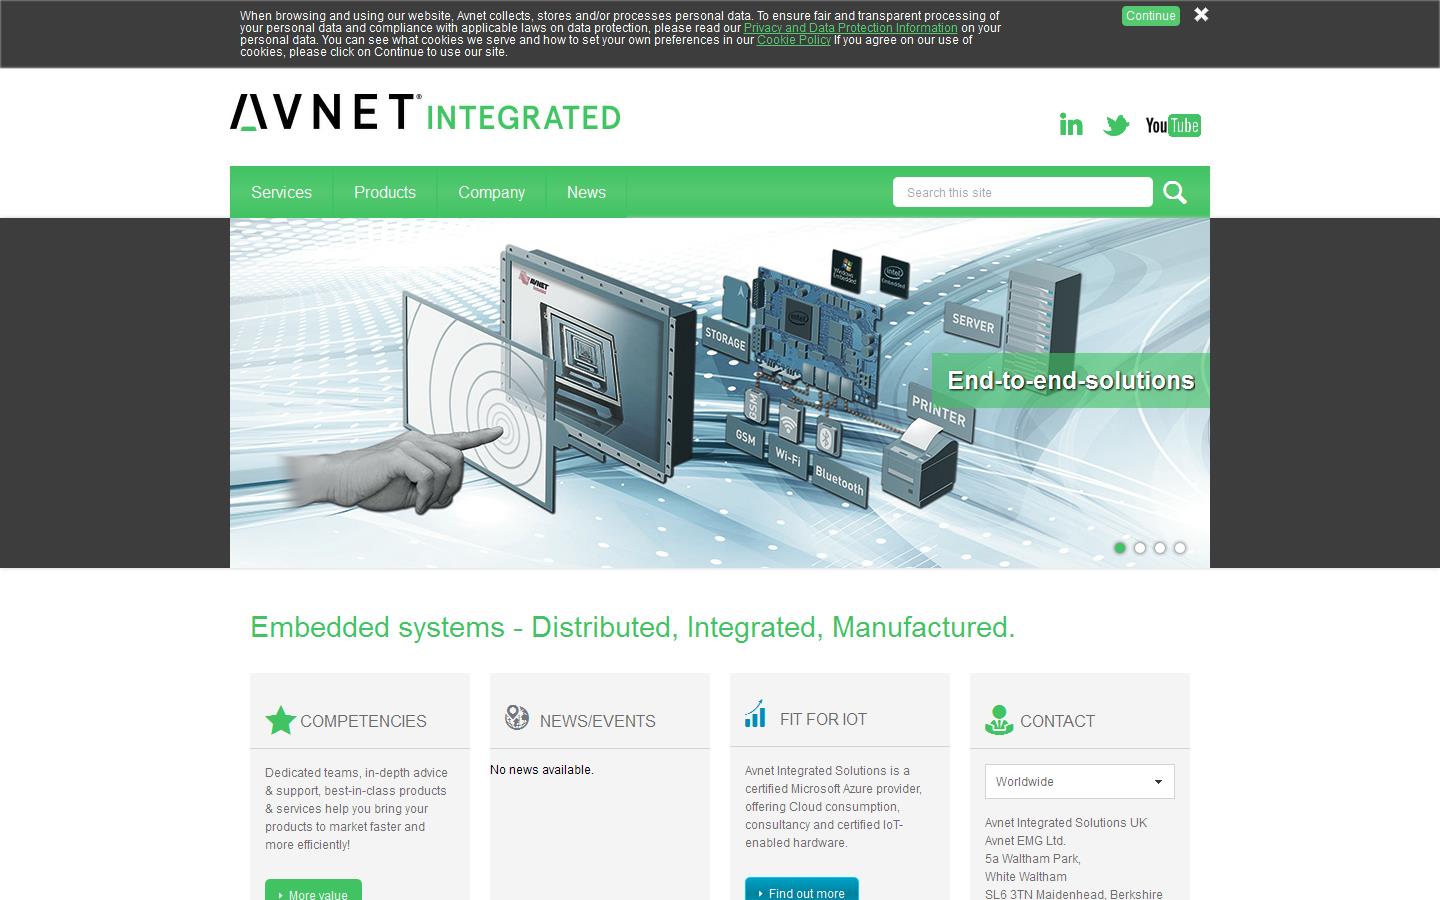Open the Company menu
Screen dimensions: 1440x900
491,192
